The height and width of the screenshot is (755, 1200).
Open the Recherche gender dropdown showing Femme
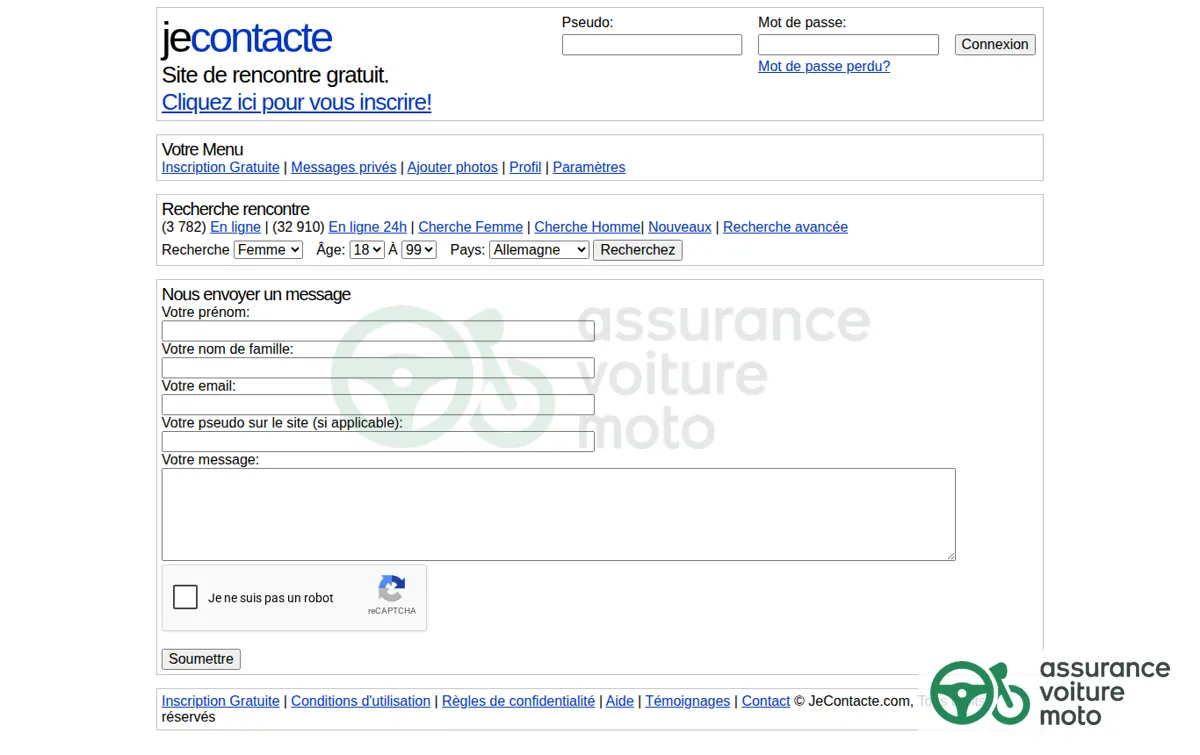point(268,250)
